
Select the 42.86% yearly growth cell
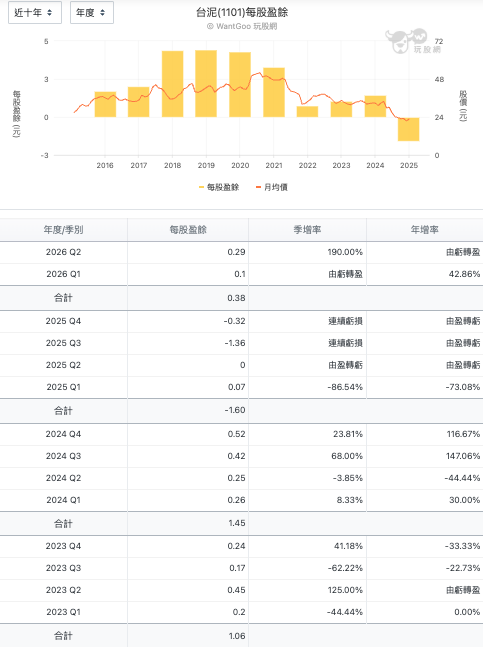click(464, 274)
